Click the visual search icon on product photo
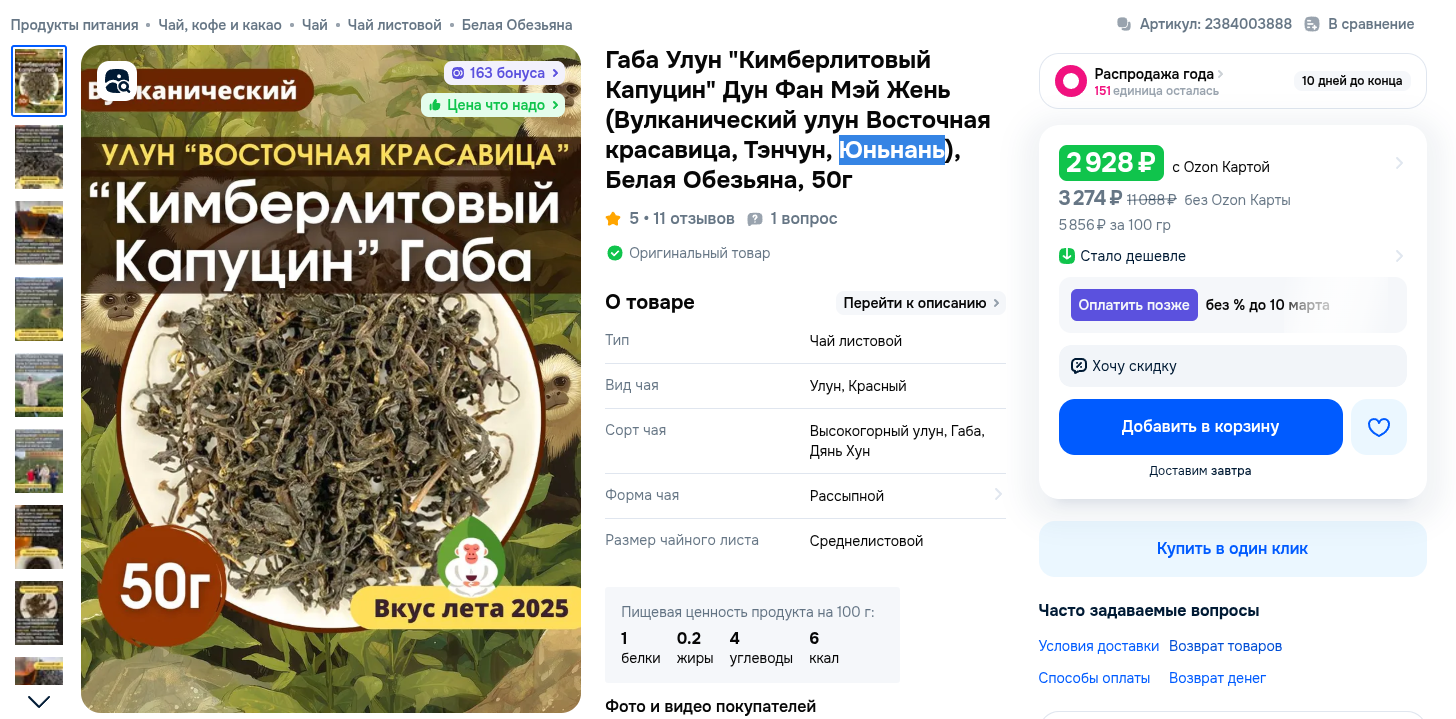 pos(117,81)
